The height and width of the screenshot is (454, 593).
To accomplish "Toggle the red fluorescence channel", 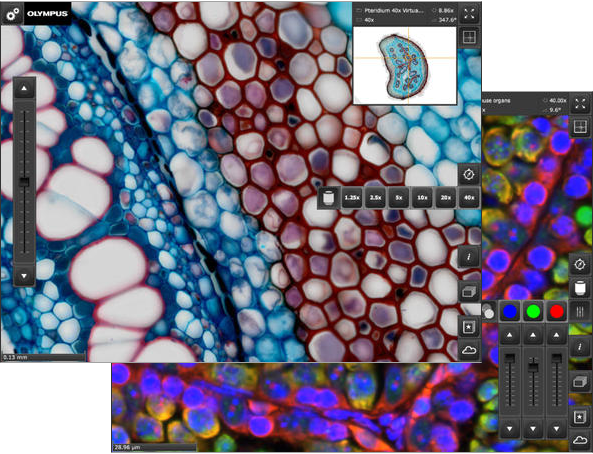I will point(556,311).
